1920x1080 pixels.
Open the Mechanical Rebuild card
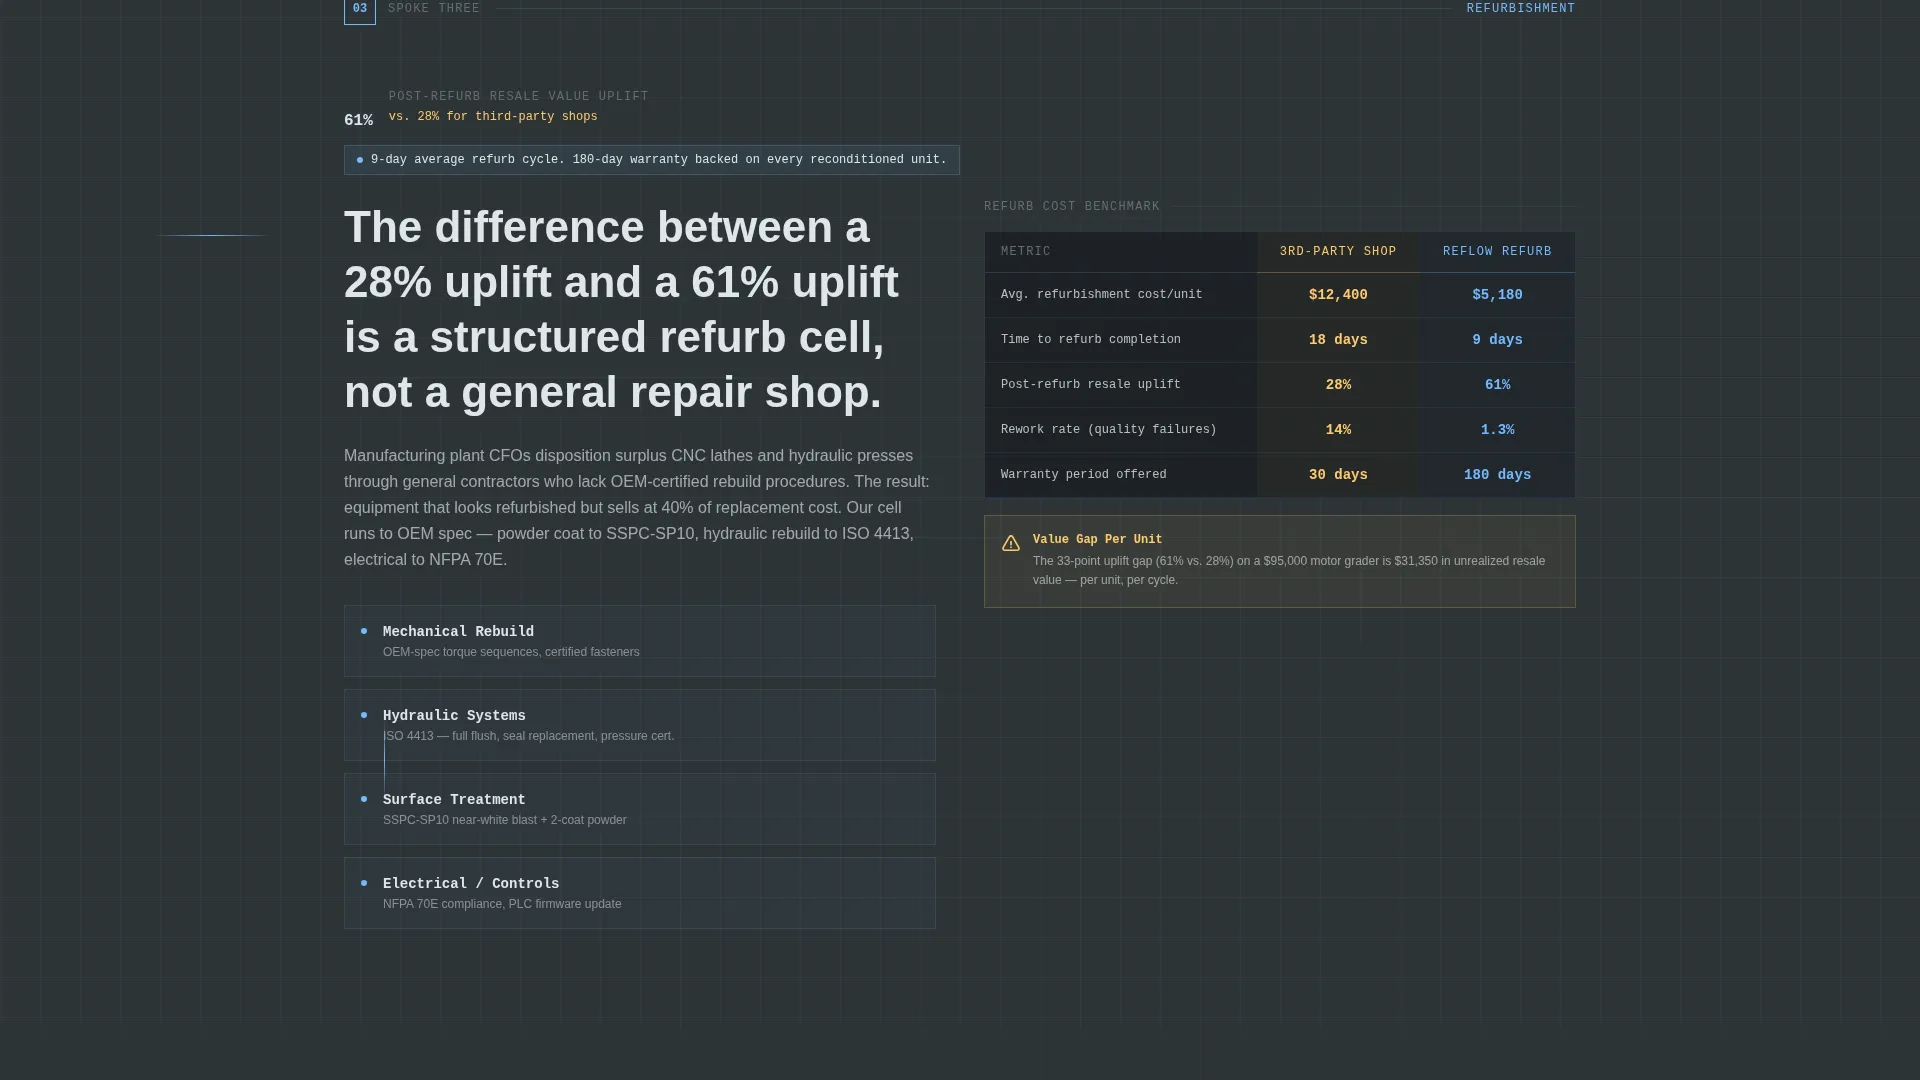tap(640, 641)
